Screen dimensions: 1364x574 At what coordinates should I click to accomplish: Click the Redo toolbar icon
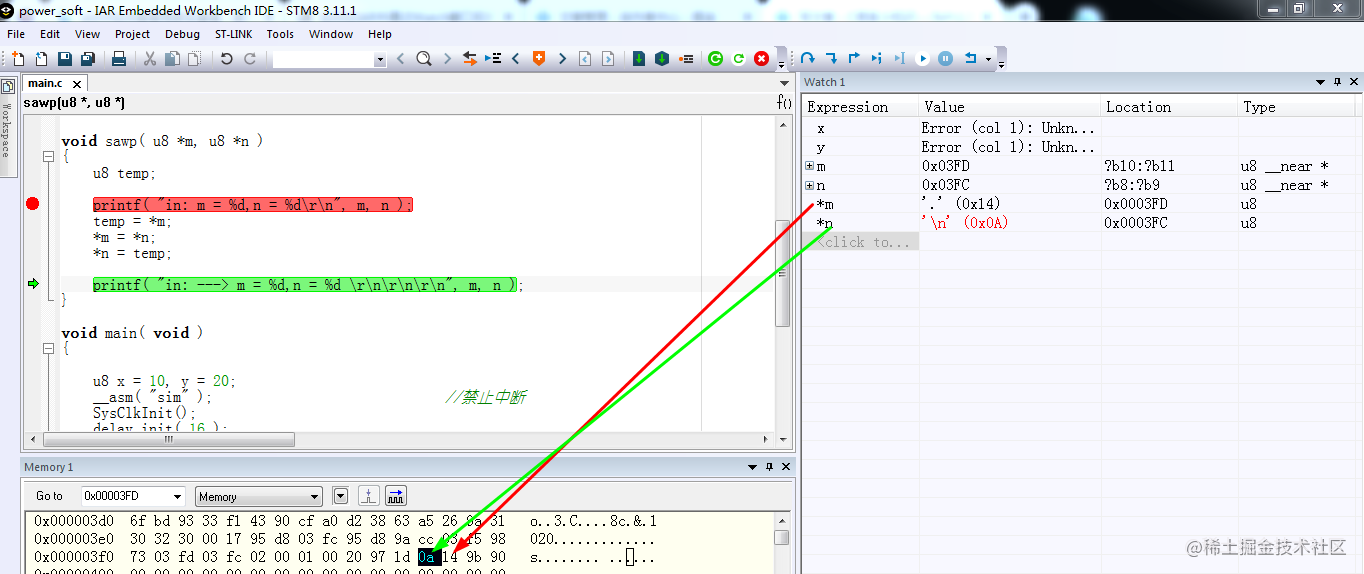(250, 59)
